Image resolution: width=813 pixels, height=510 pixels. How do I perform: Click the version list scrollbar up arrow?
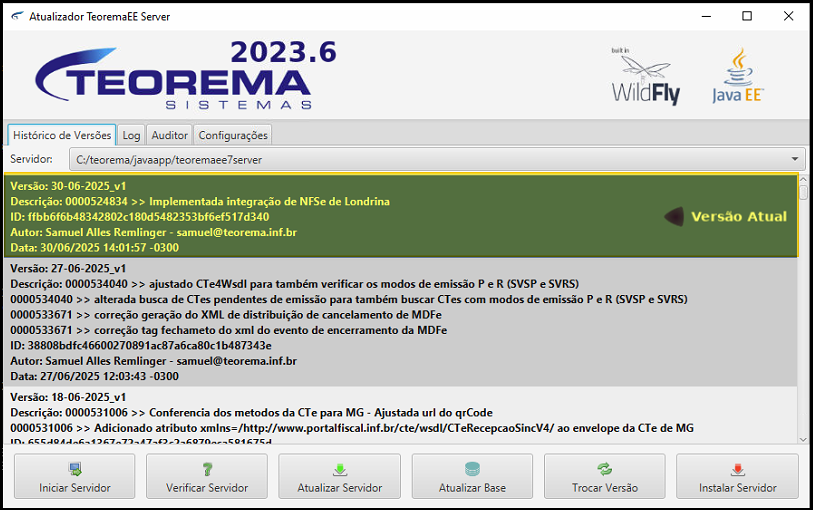pyautogui.click(x=803, y=179)
